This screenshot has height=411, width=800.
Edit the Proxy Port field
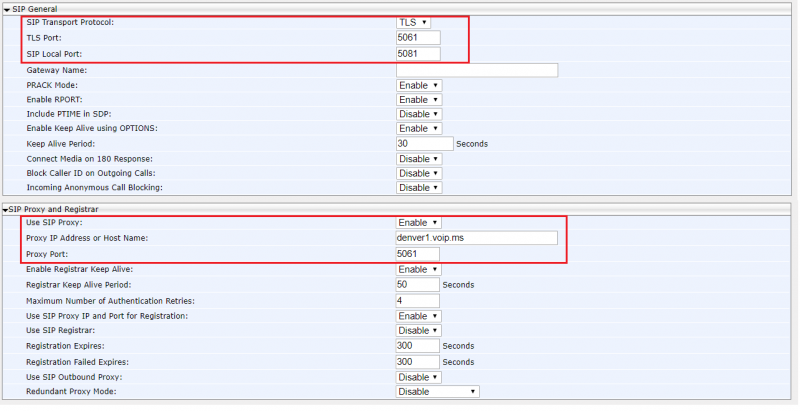tap(417, 254)
